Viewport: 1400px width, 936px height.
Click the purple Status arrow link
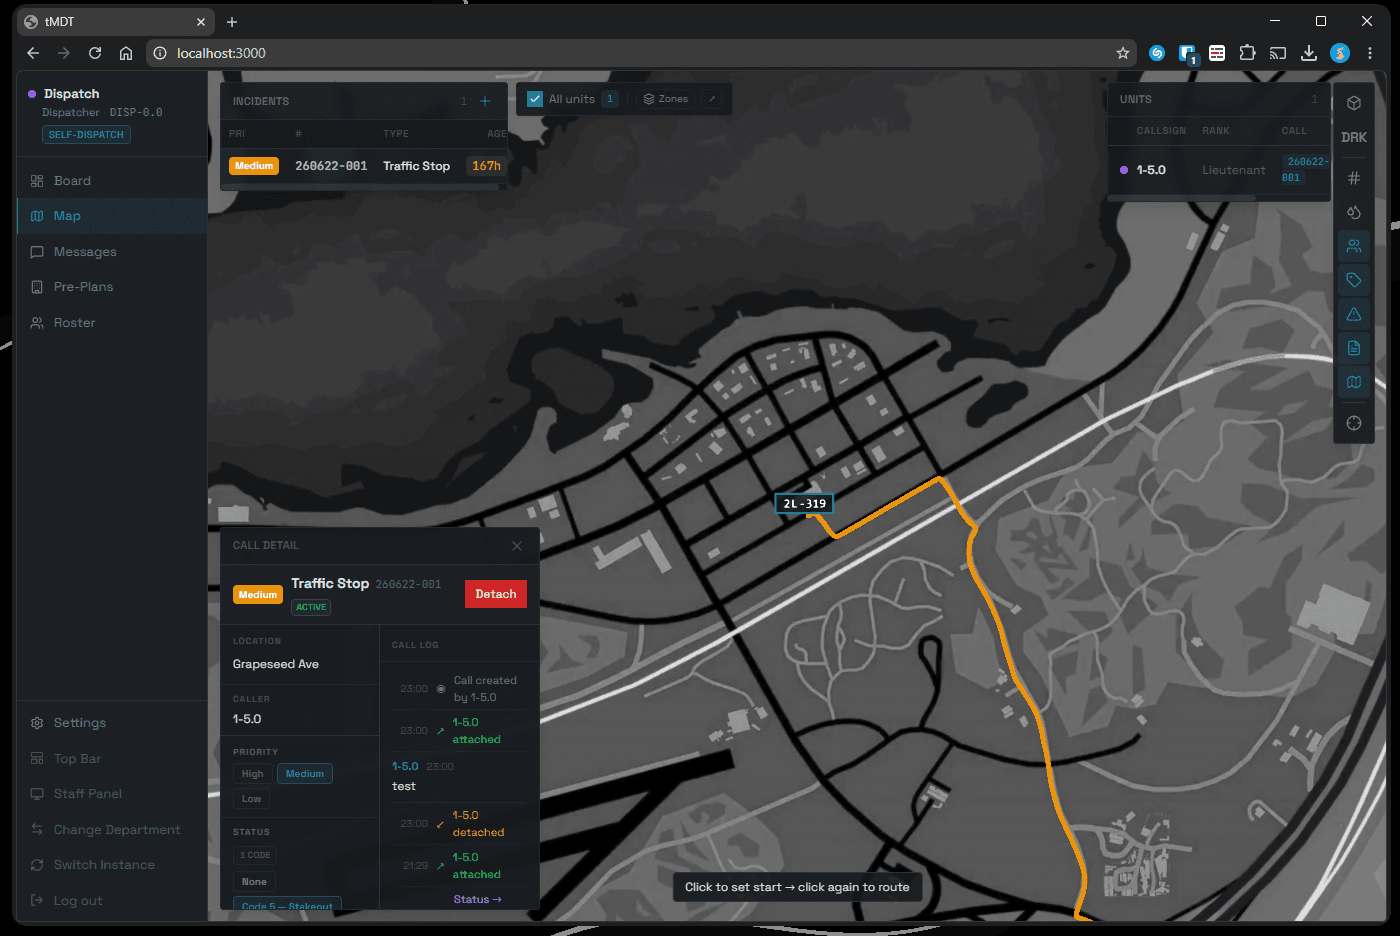click(477, 899)
